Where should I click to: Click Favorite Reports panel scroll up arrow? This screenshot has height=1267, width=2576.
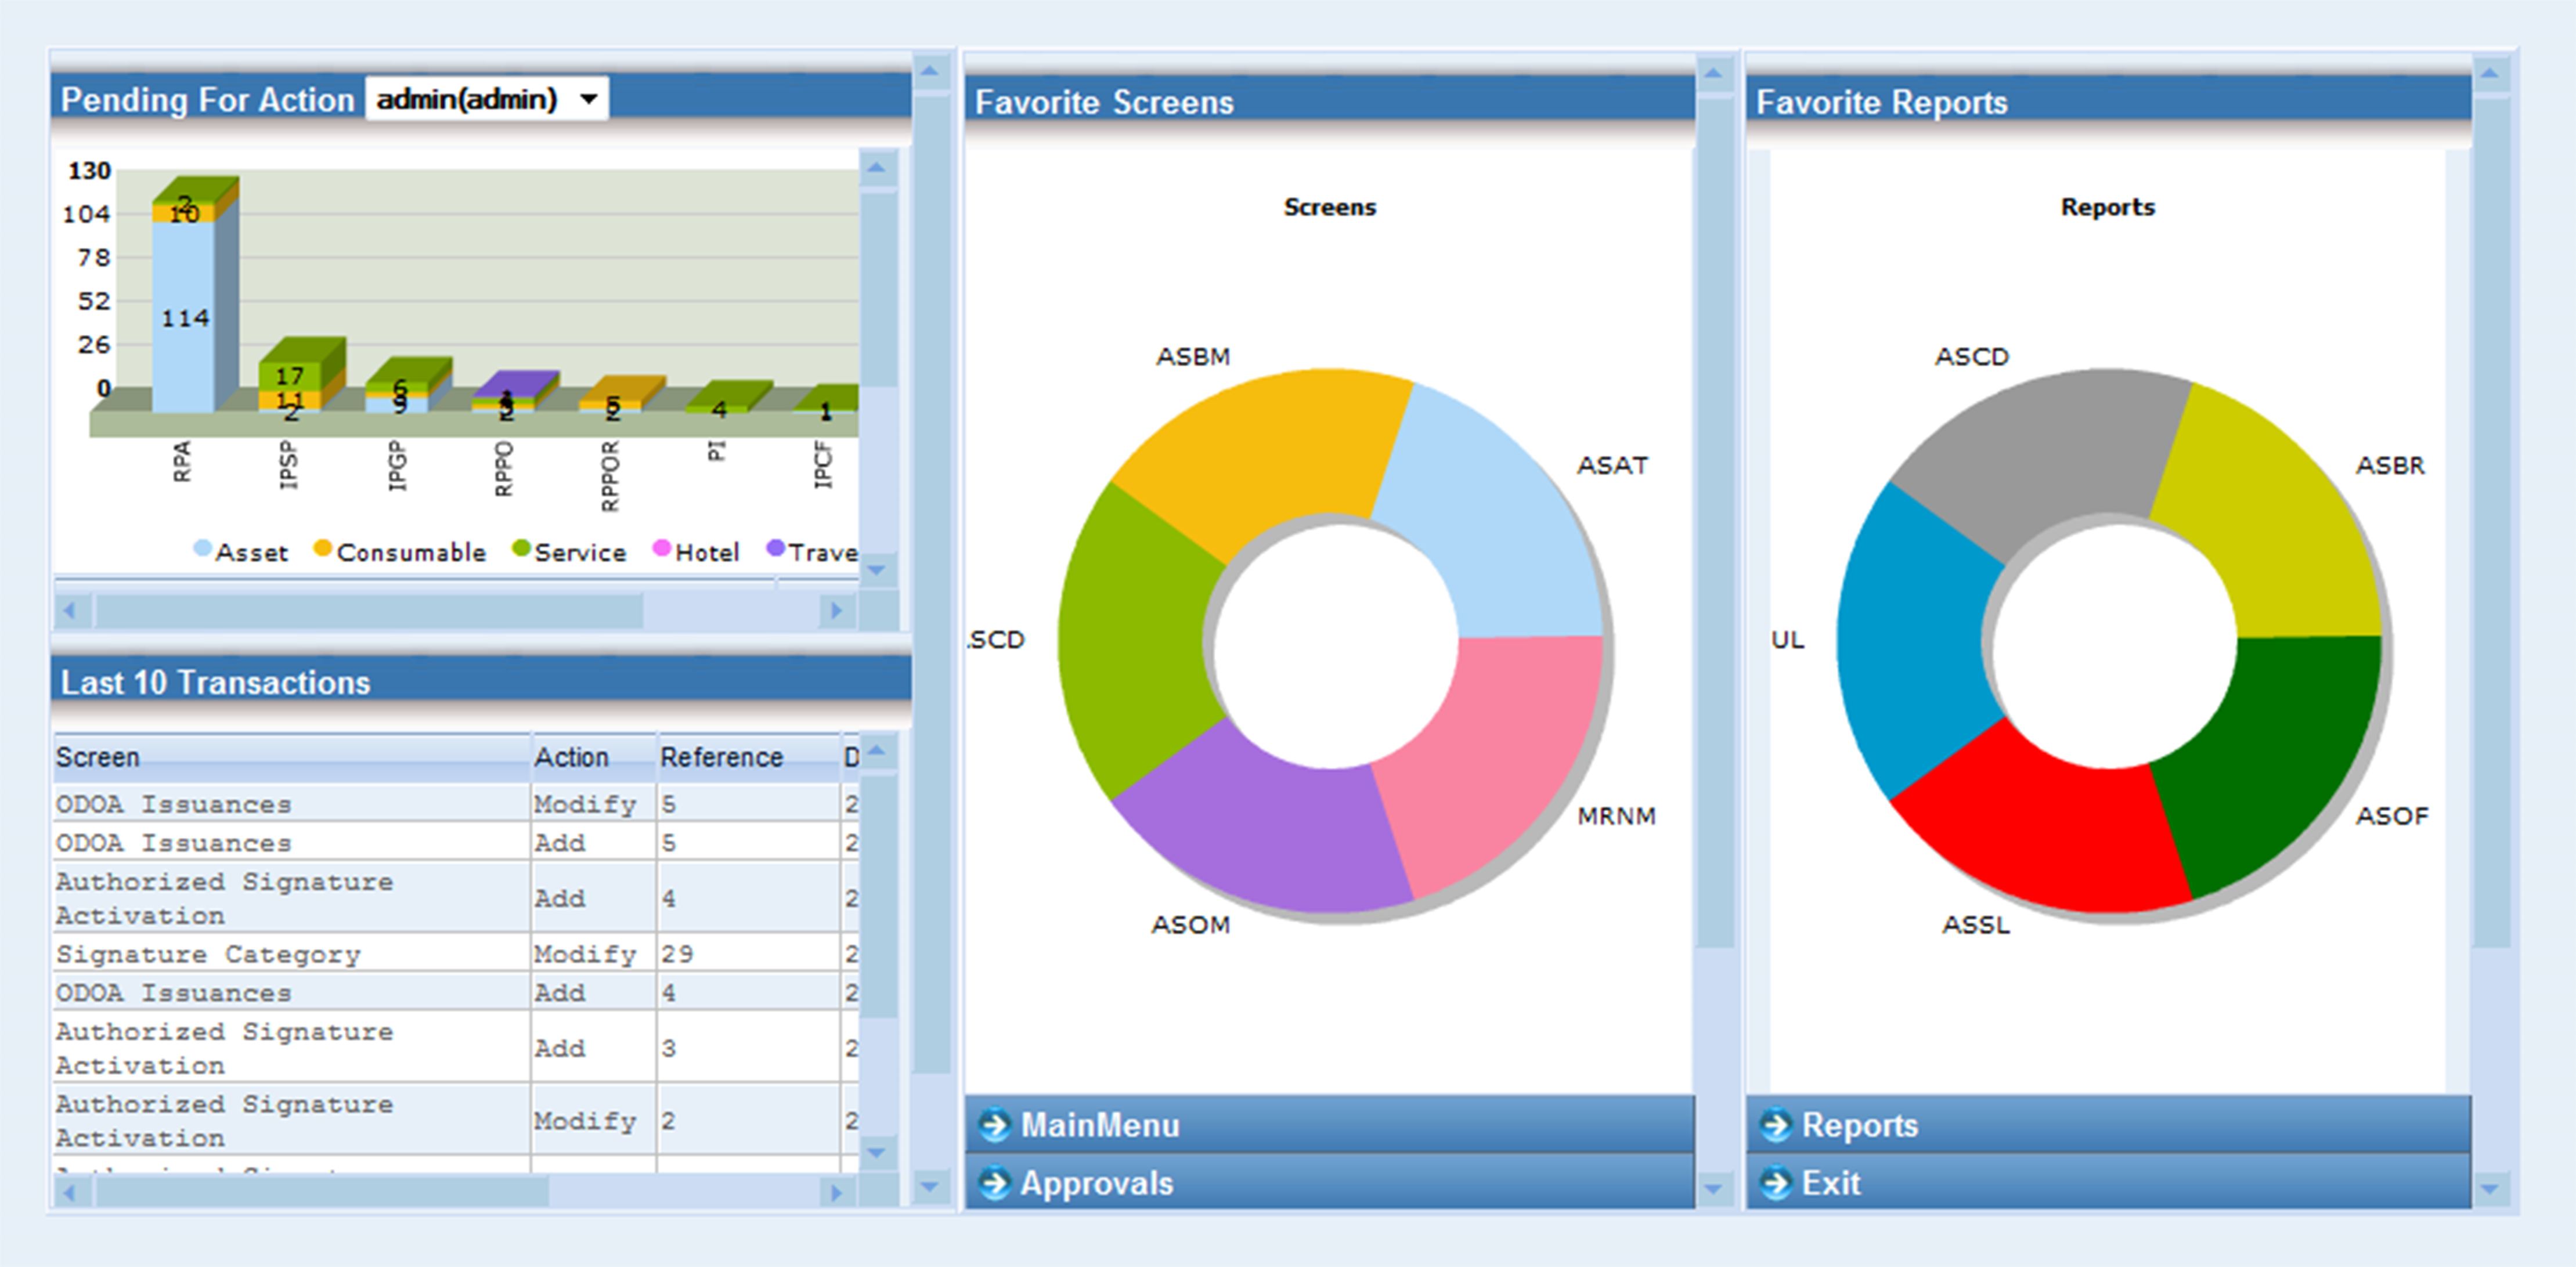tap(2490, 73)
